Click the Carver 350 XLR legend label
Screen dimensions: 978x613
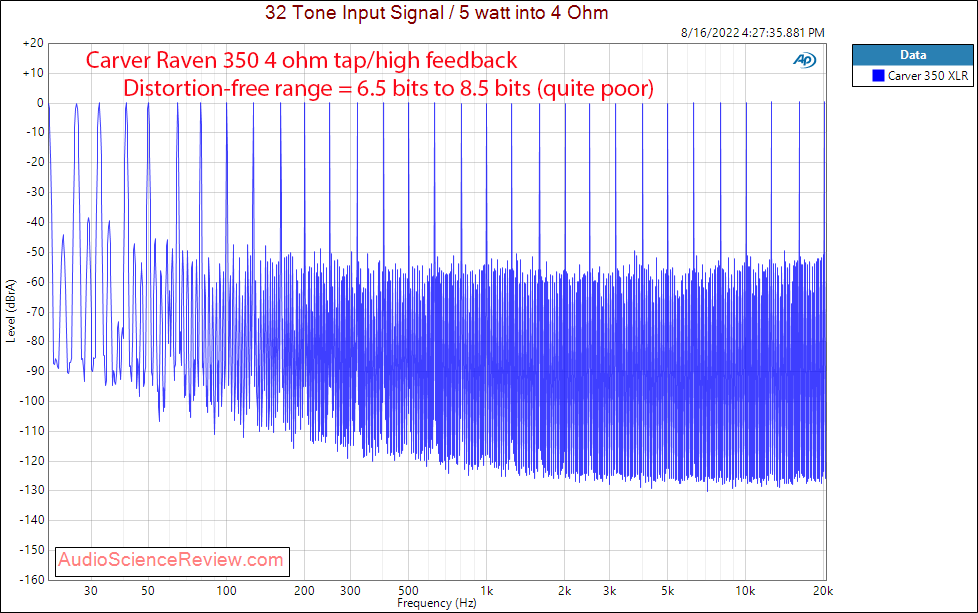[927, 75]
